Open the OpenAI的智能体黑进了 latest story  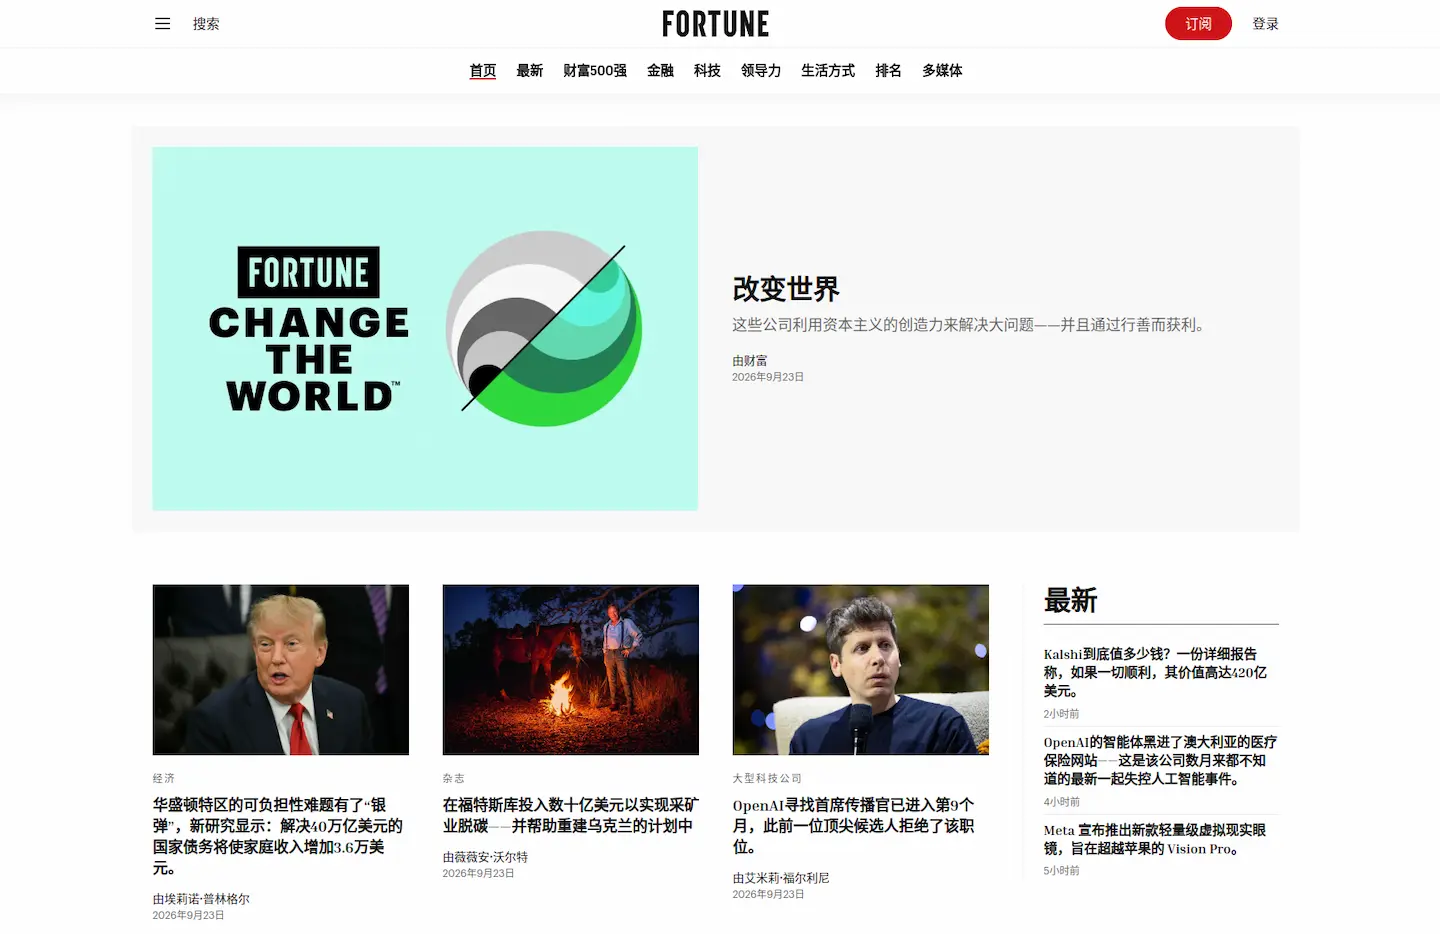point(1160,760)
